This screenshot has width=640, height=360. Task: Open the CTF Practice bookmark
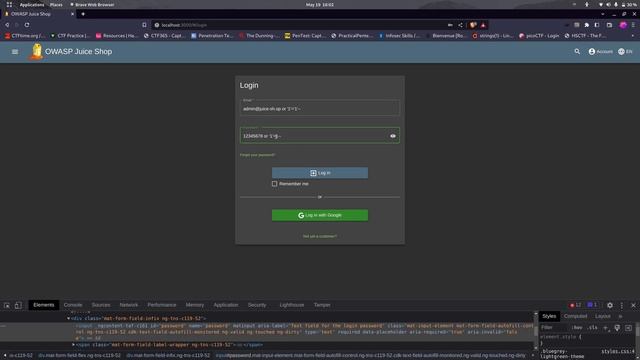click(70, 36)
